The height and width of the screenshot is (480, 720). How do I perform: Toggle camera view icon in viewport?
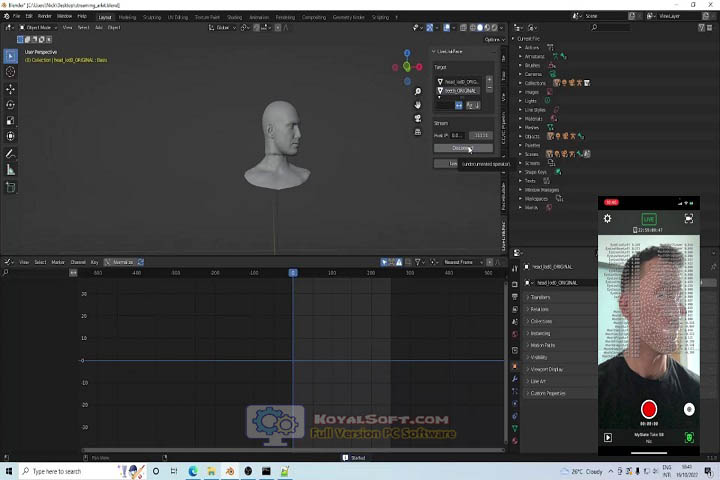pyautogui.click(x=418, y=119)
